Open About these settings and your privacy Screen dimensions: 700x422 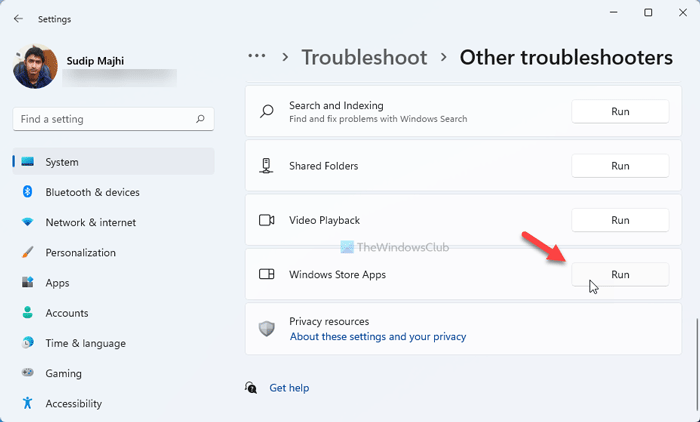(377, 337)
